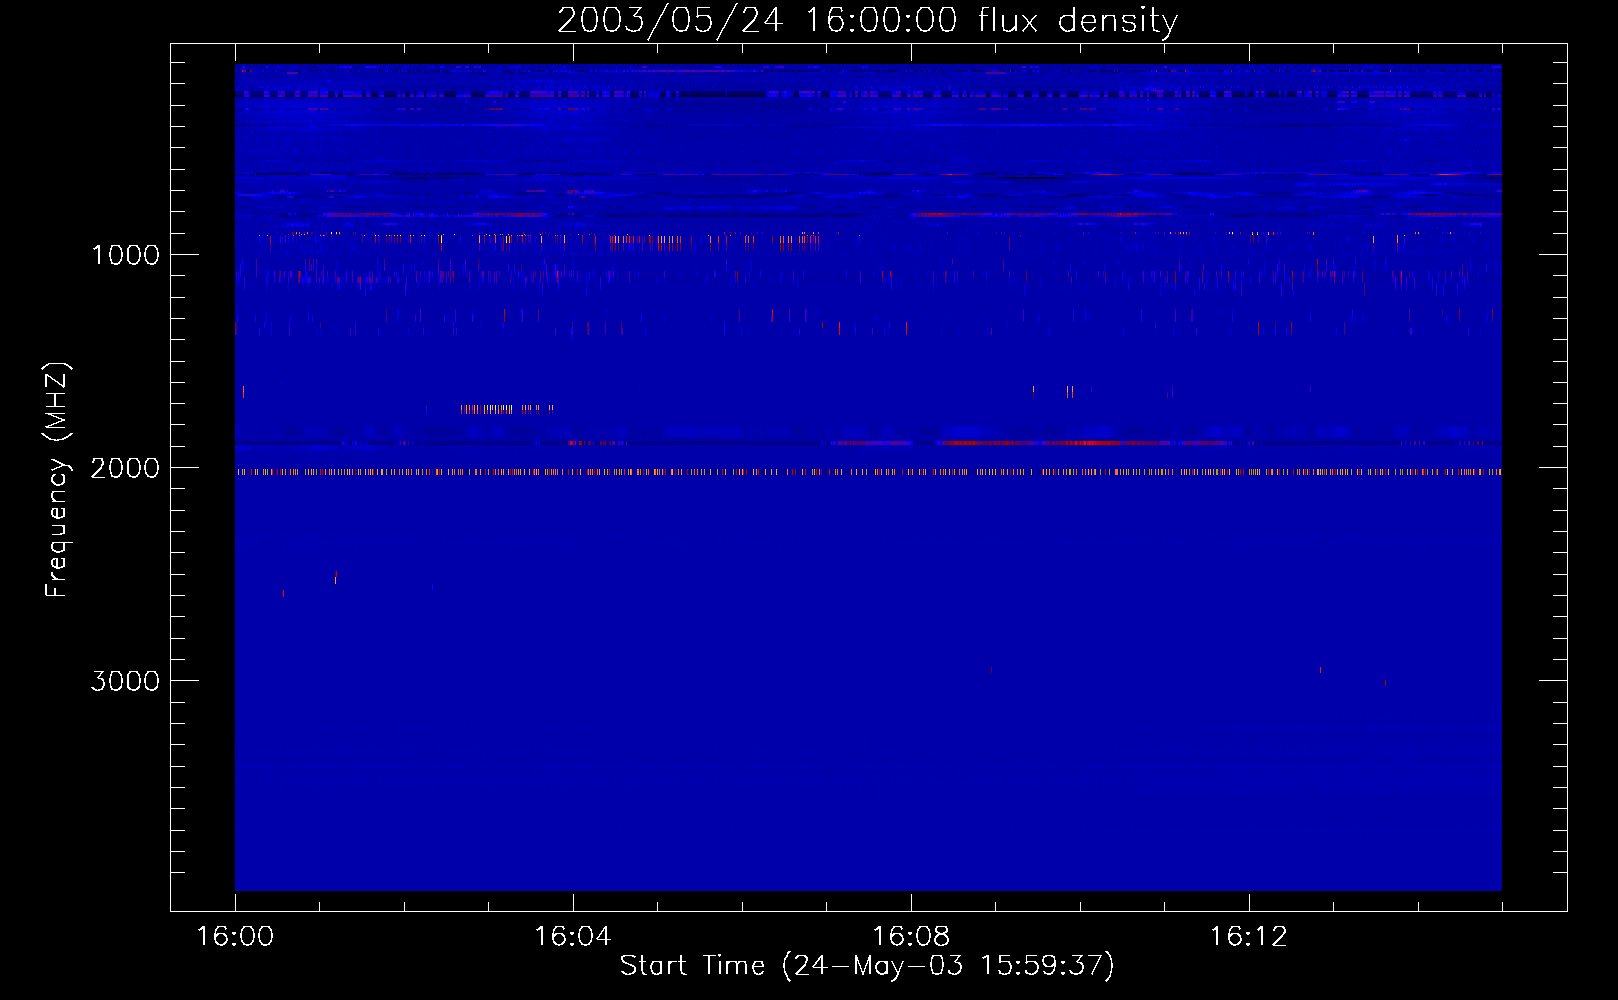
Task: Click the 'Frequency (MHZ)' y-axis label
Action: pos(57,480)
